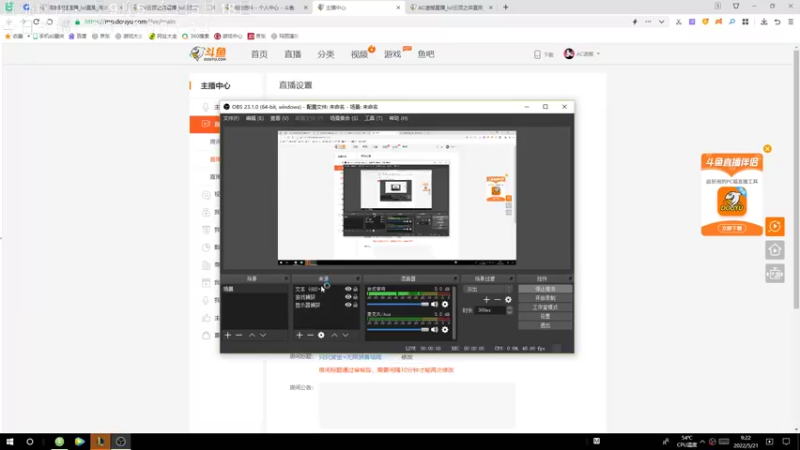800x450 pixels.
Task: Open the browser downloads icon
Action: (x=764, y=22)
